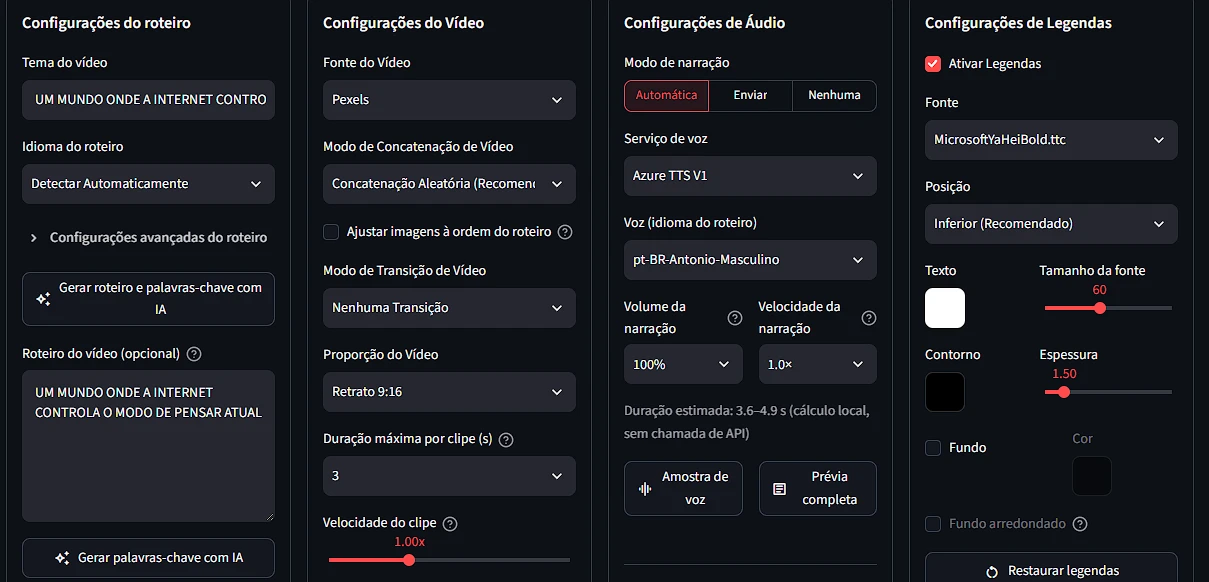This screenshot has width=1209, height=582.
Task: Select the Enviar narration mode tab
Action: click(x=750, y=95)
